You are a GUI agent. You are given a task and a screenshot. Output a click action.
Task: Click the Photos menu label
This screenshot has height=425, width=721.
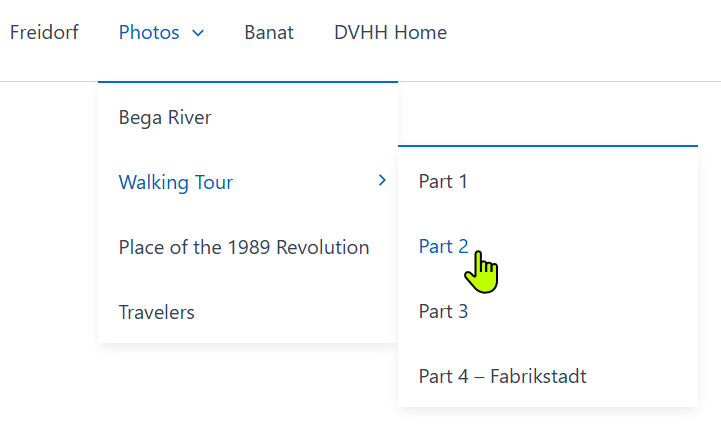149,33
